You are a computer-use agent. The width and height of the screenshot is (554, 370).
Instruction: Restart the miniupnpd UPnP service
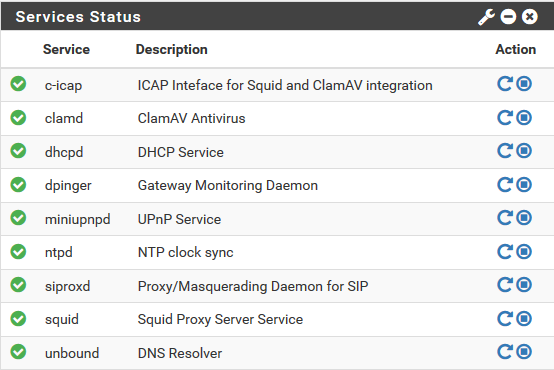tap(505, 218)
